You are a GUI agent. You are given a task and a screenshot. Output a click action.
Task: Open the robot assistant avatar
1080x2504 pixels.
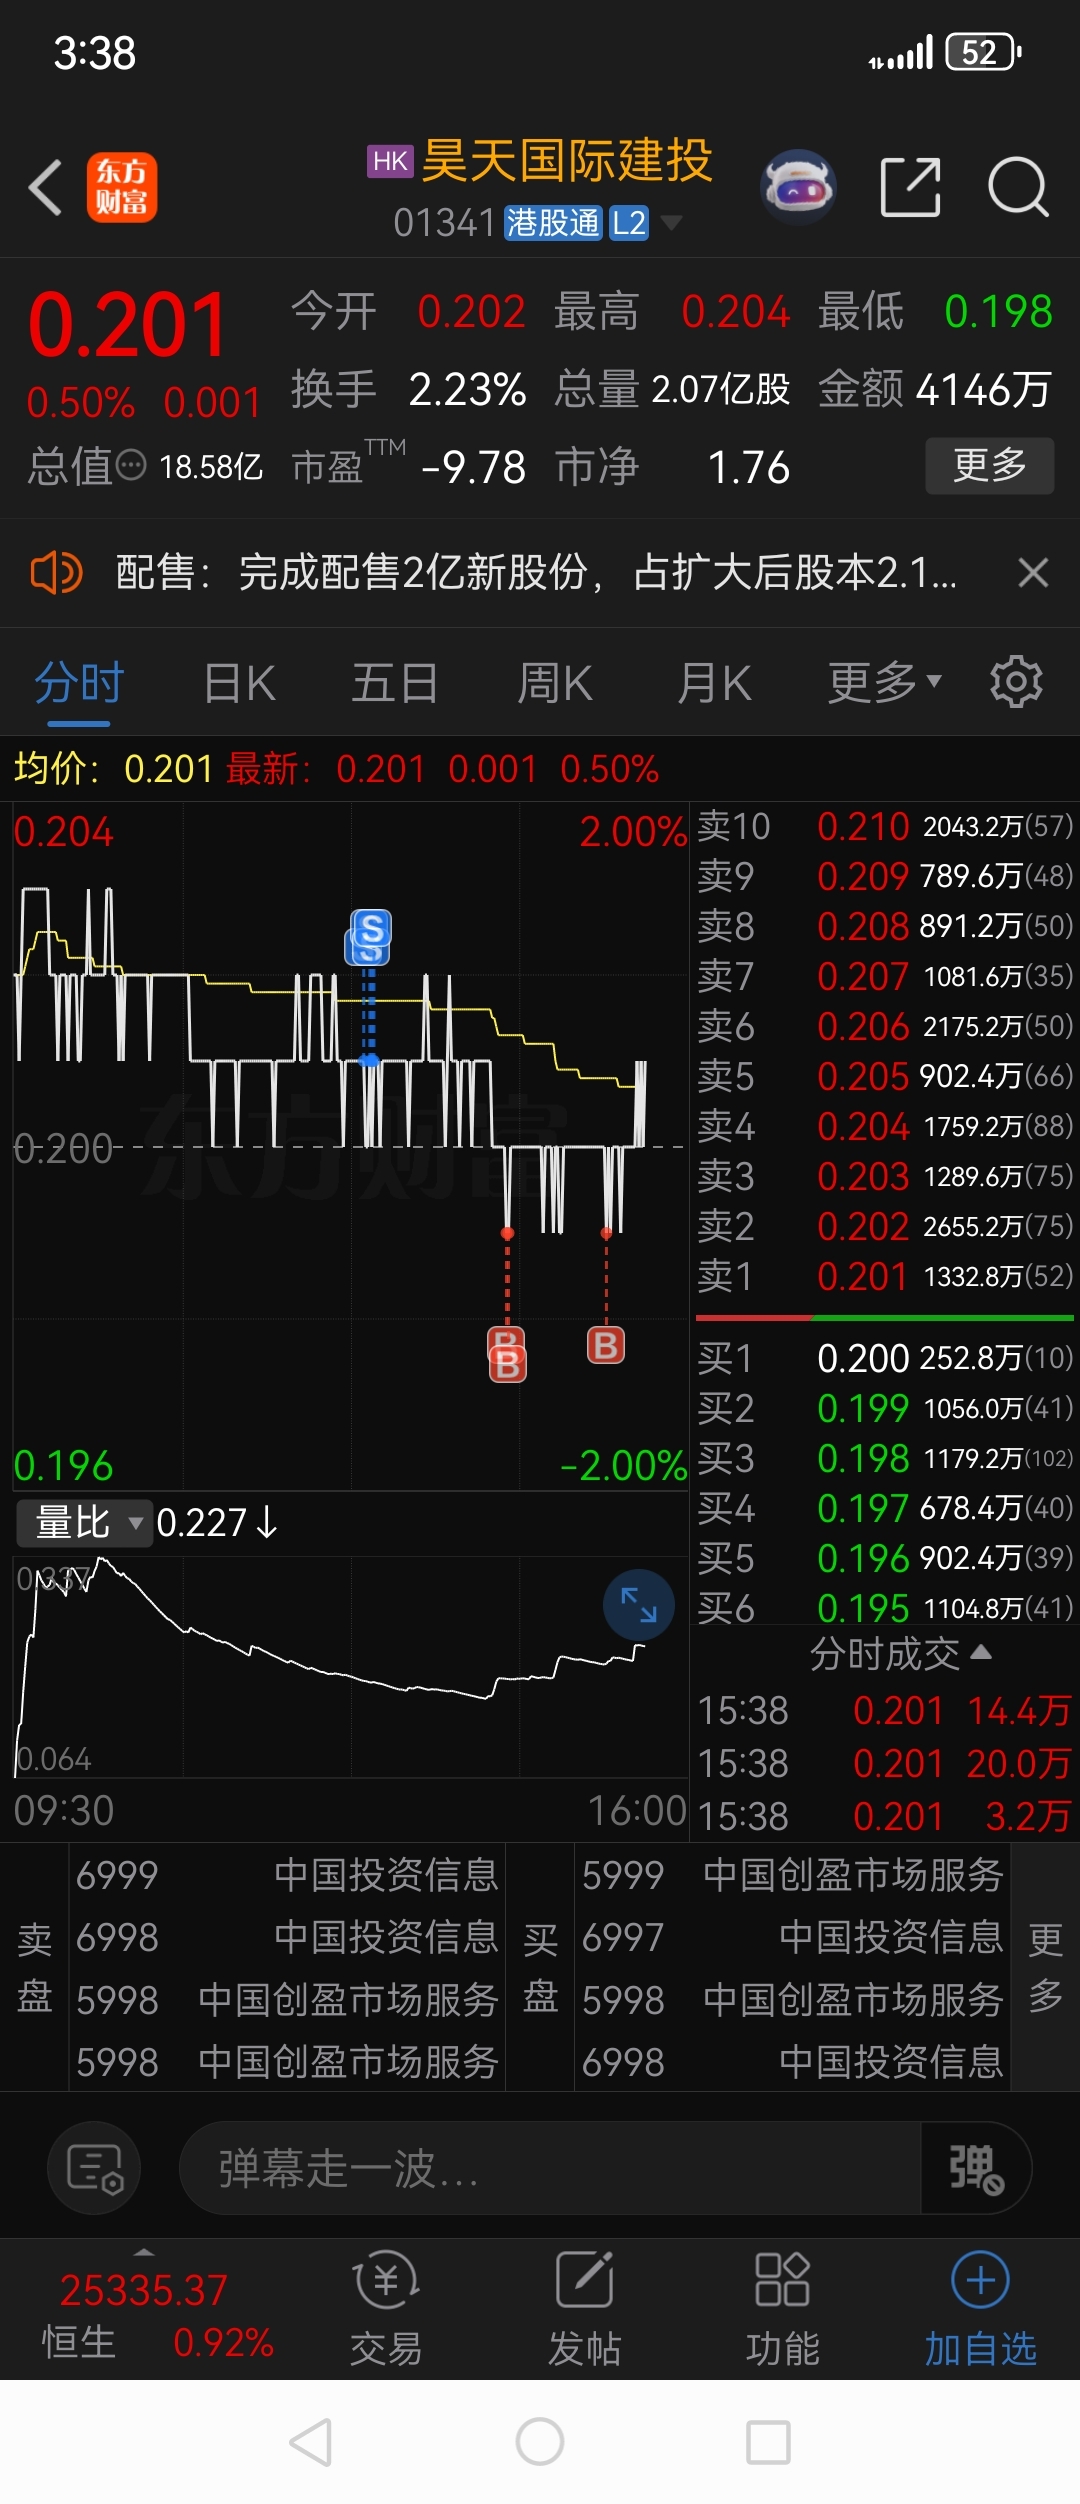pos(798,186)
